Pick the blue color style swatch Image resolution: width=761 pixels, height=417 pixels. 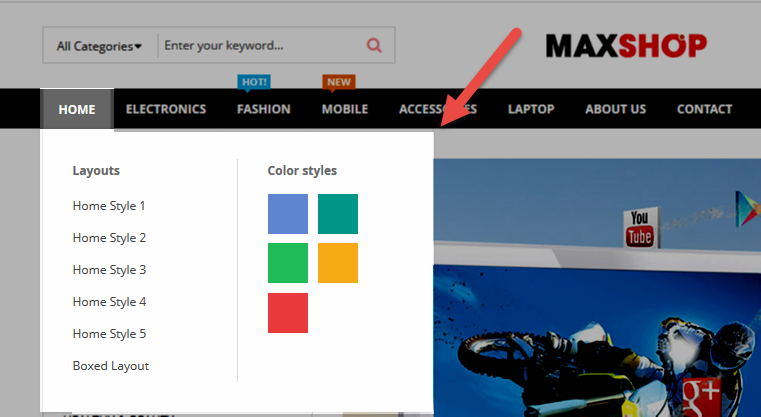coord(288,214)
